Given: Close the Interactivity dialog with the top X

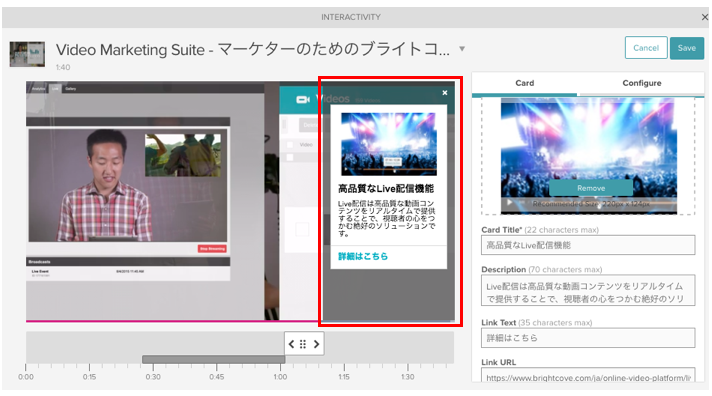Looking at the screenshot, I should [705, 17].
